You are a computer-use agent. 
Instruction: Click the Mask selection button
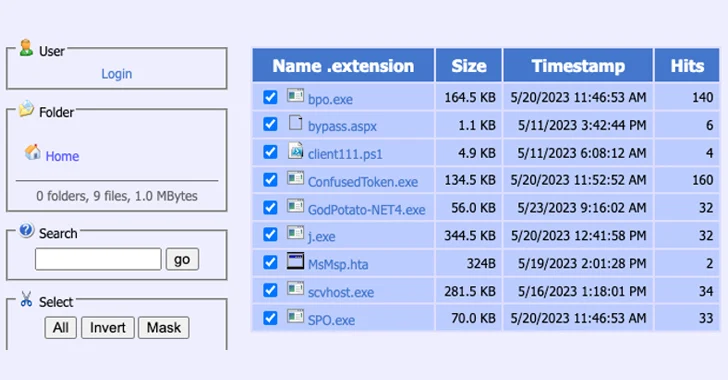pos(163,328)
